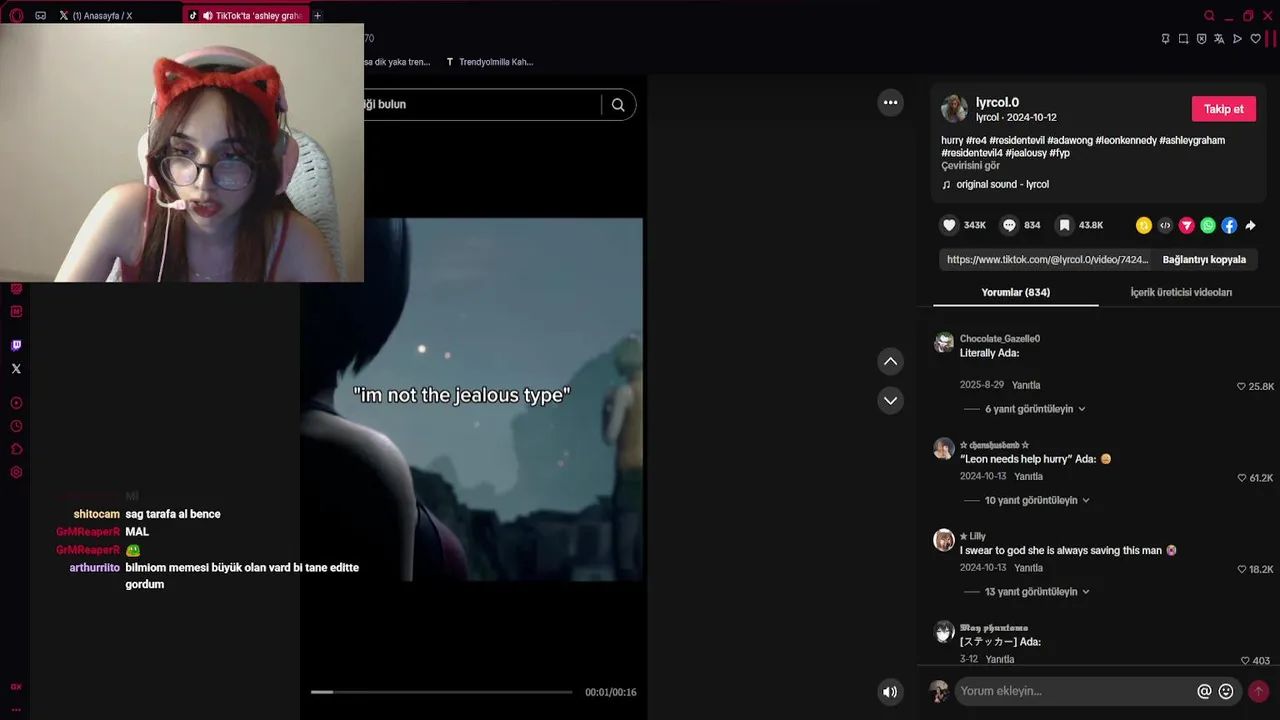
Task: Send to friends via the red paper plane icon
Action: 1187,225
